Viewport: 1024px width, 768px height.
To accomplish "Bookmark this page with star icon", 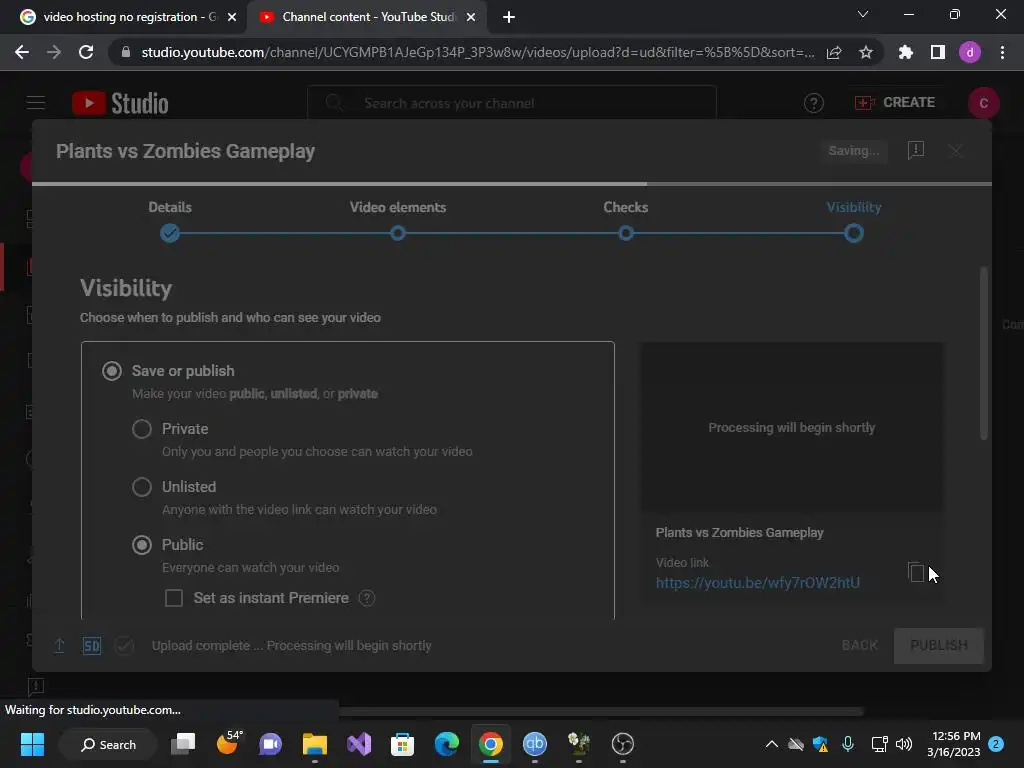I will tap(866, 52).
